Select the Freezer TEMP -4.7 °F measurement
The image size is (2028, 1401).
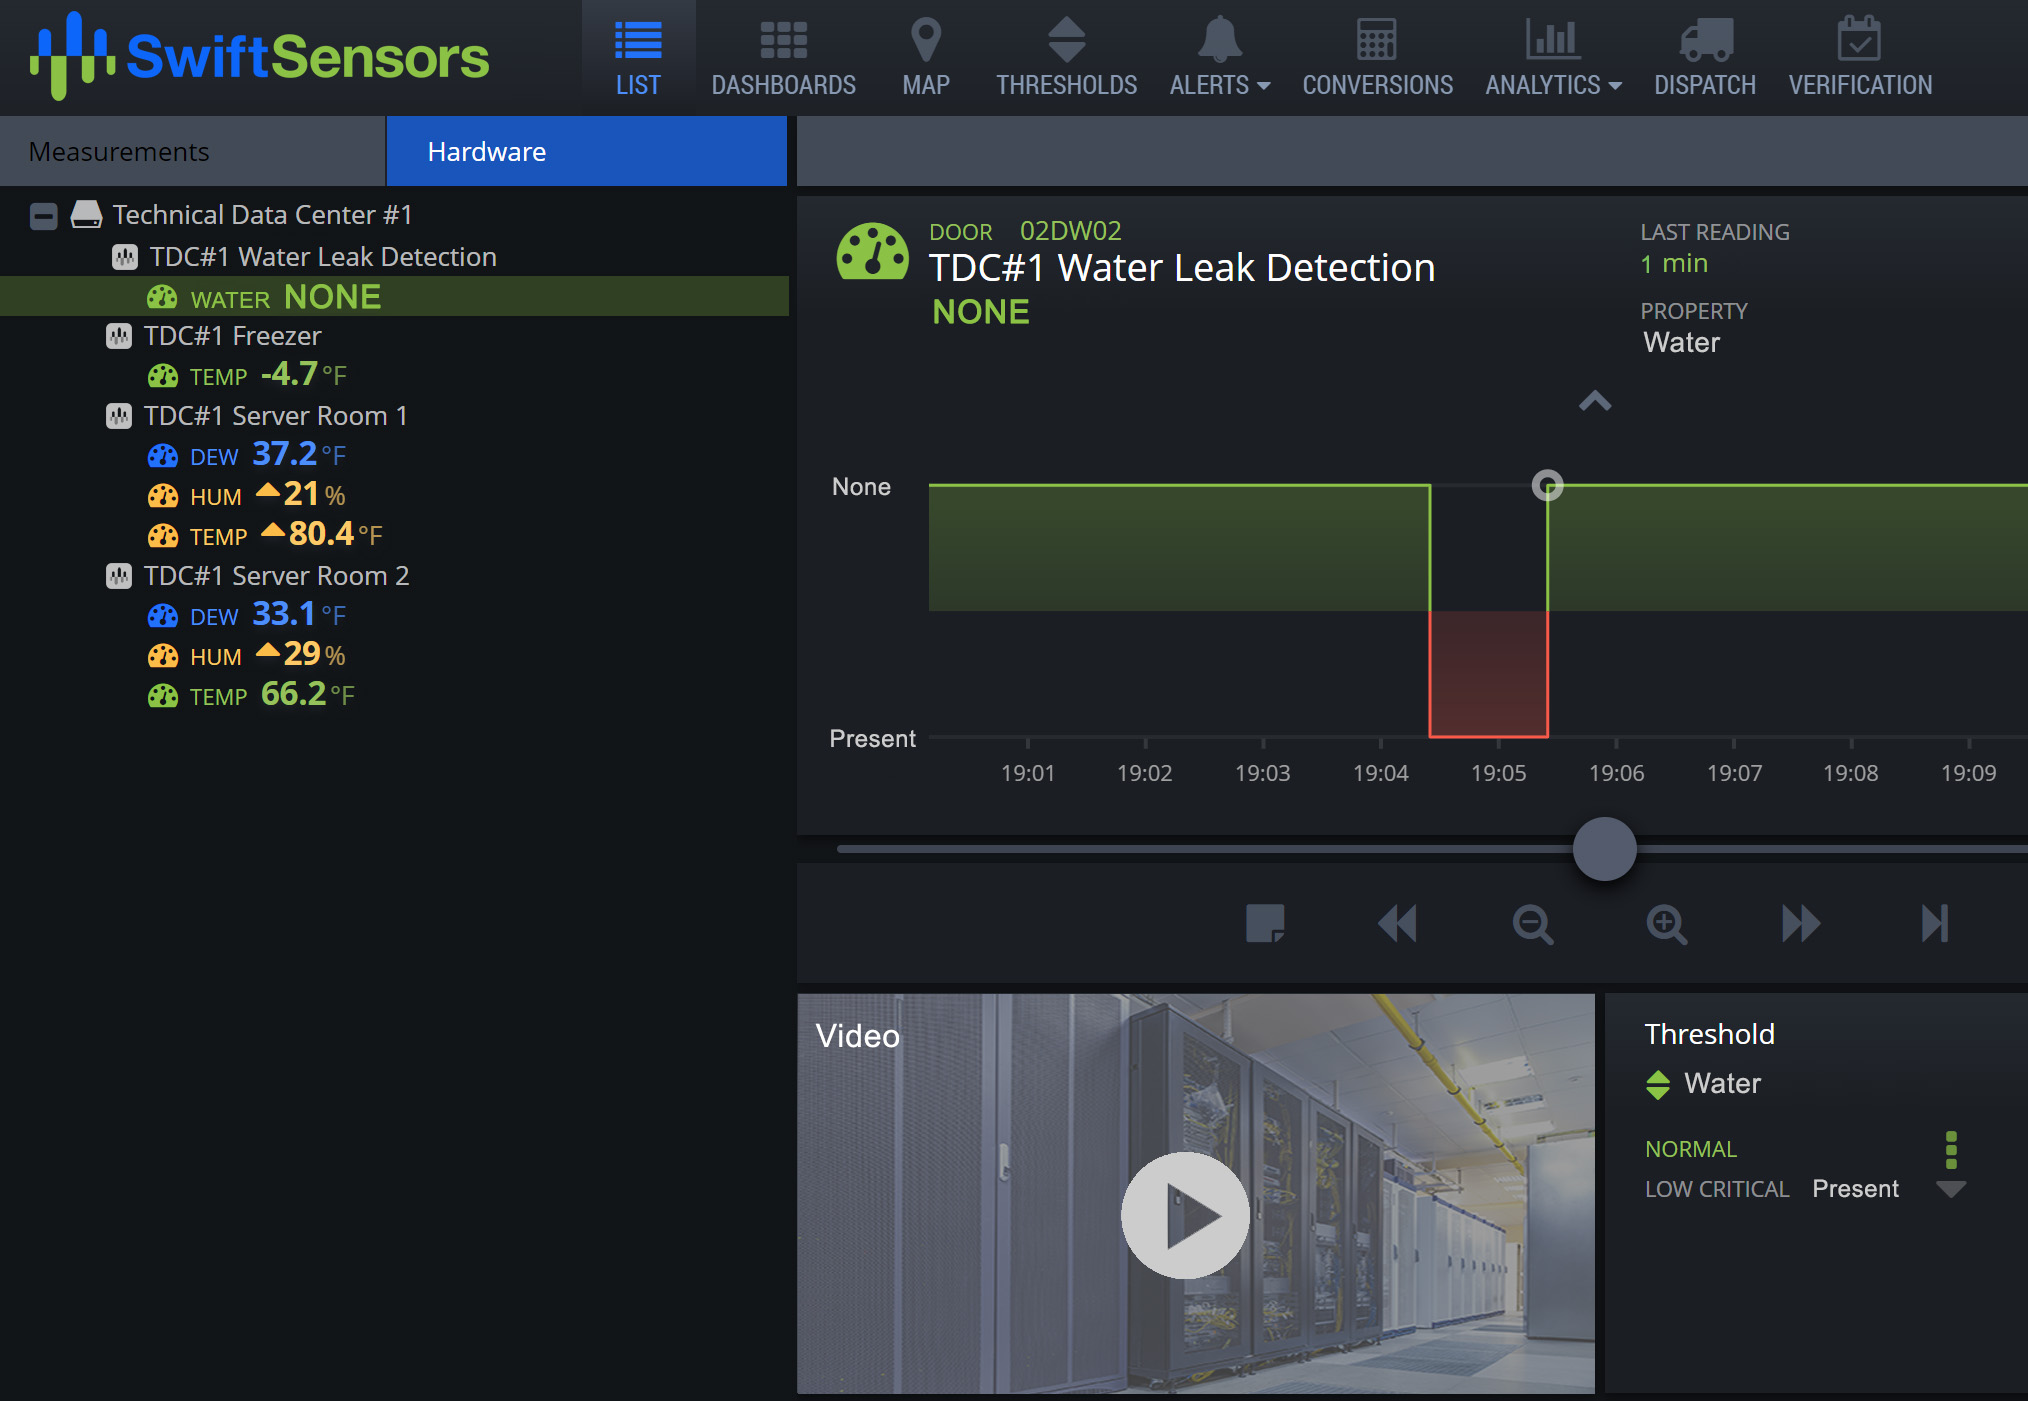(x=247, y=376)
